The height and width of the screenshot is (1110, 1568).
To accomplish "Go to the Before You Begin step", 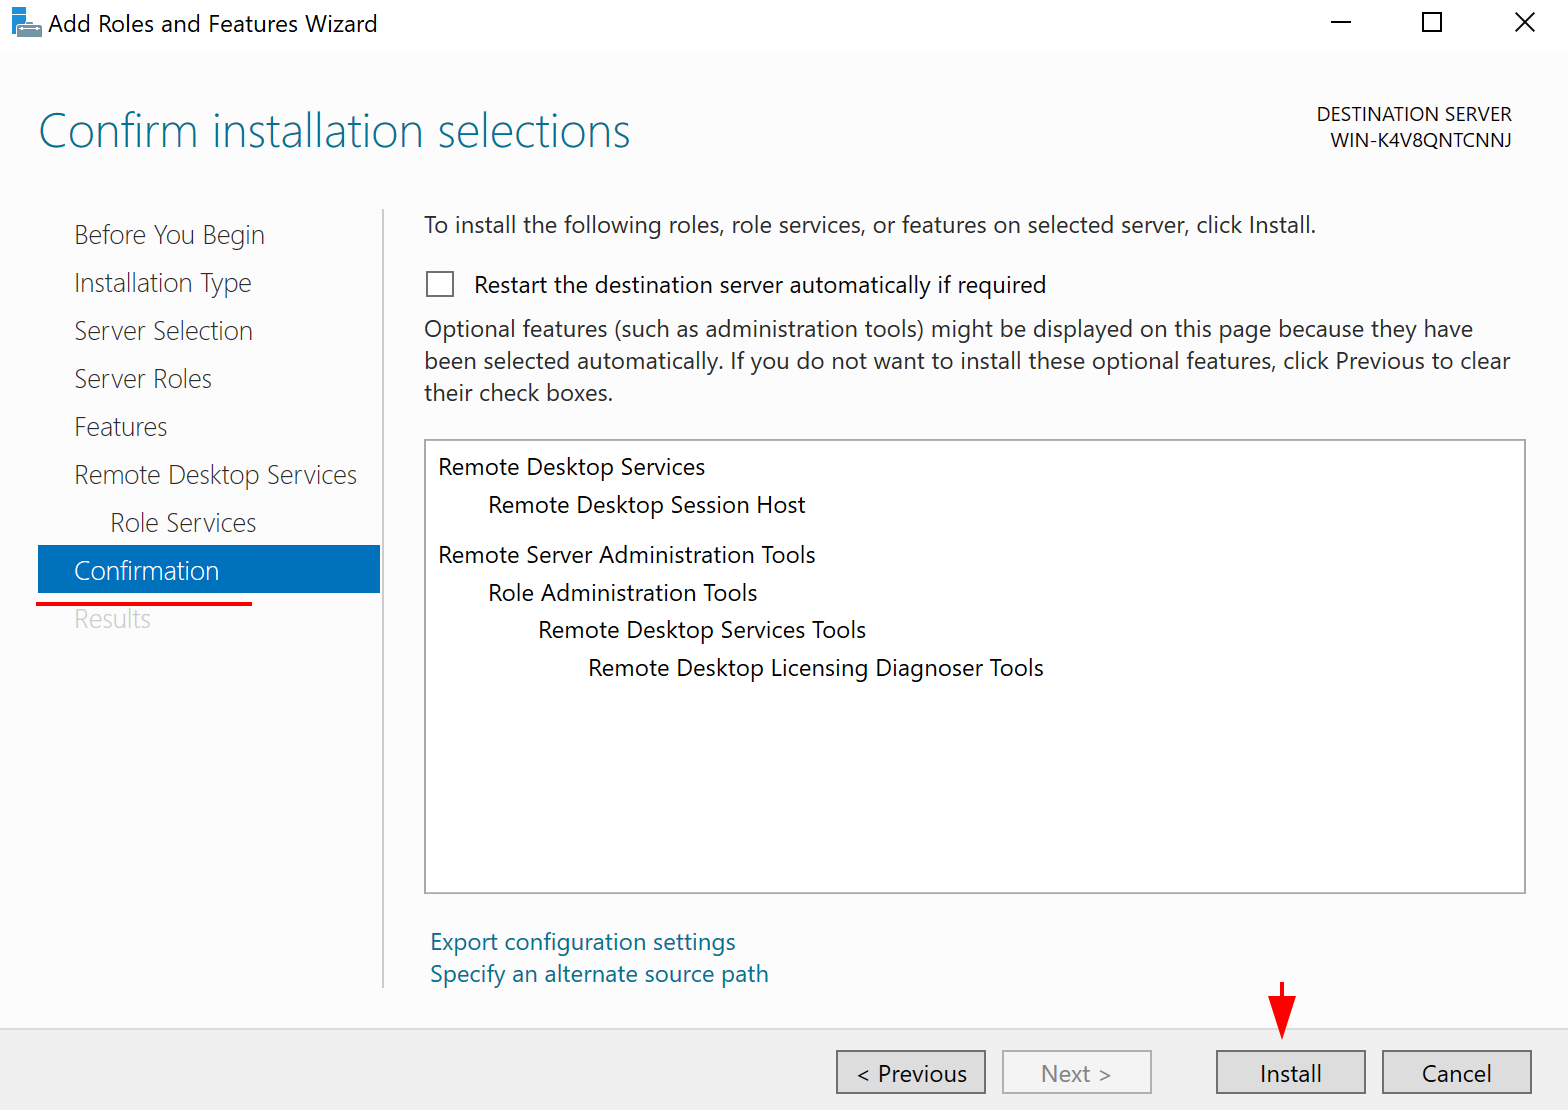I will click(169, 235).
